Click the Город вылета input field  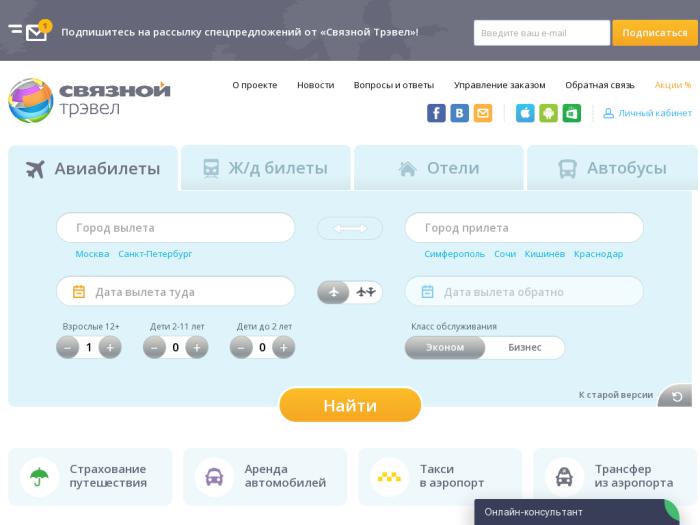point(176,228)
